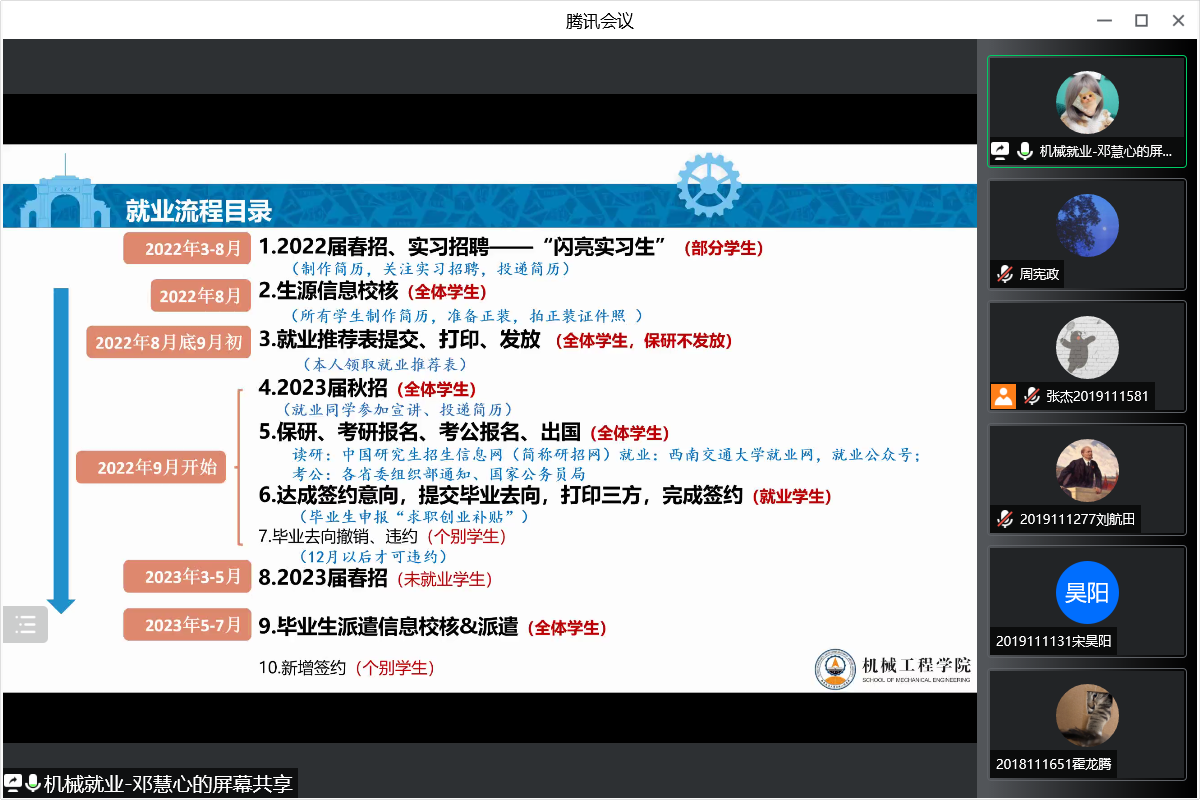Click participant name 2019111131宋昊阳

pos(1054,642)
